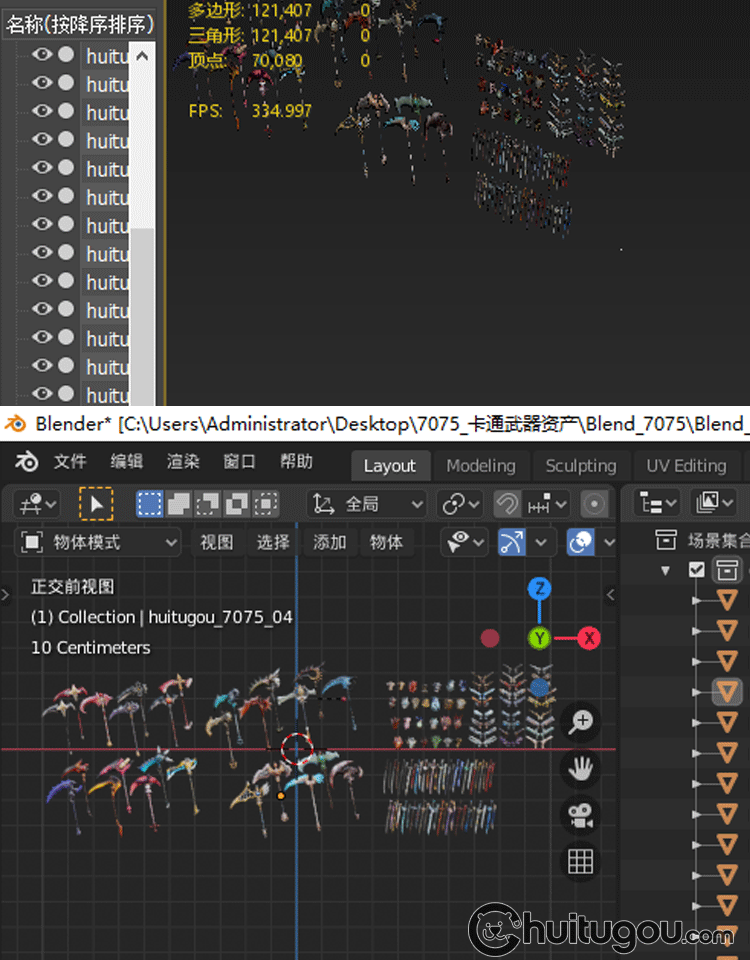The height and width of the screenshot is (960, 750).
Task: Click the hand pan view icon
Action: click(x=581, y=768)
